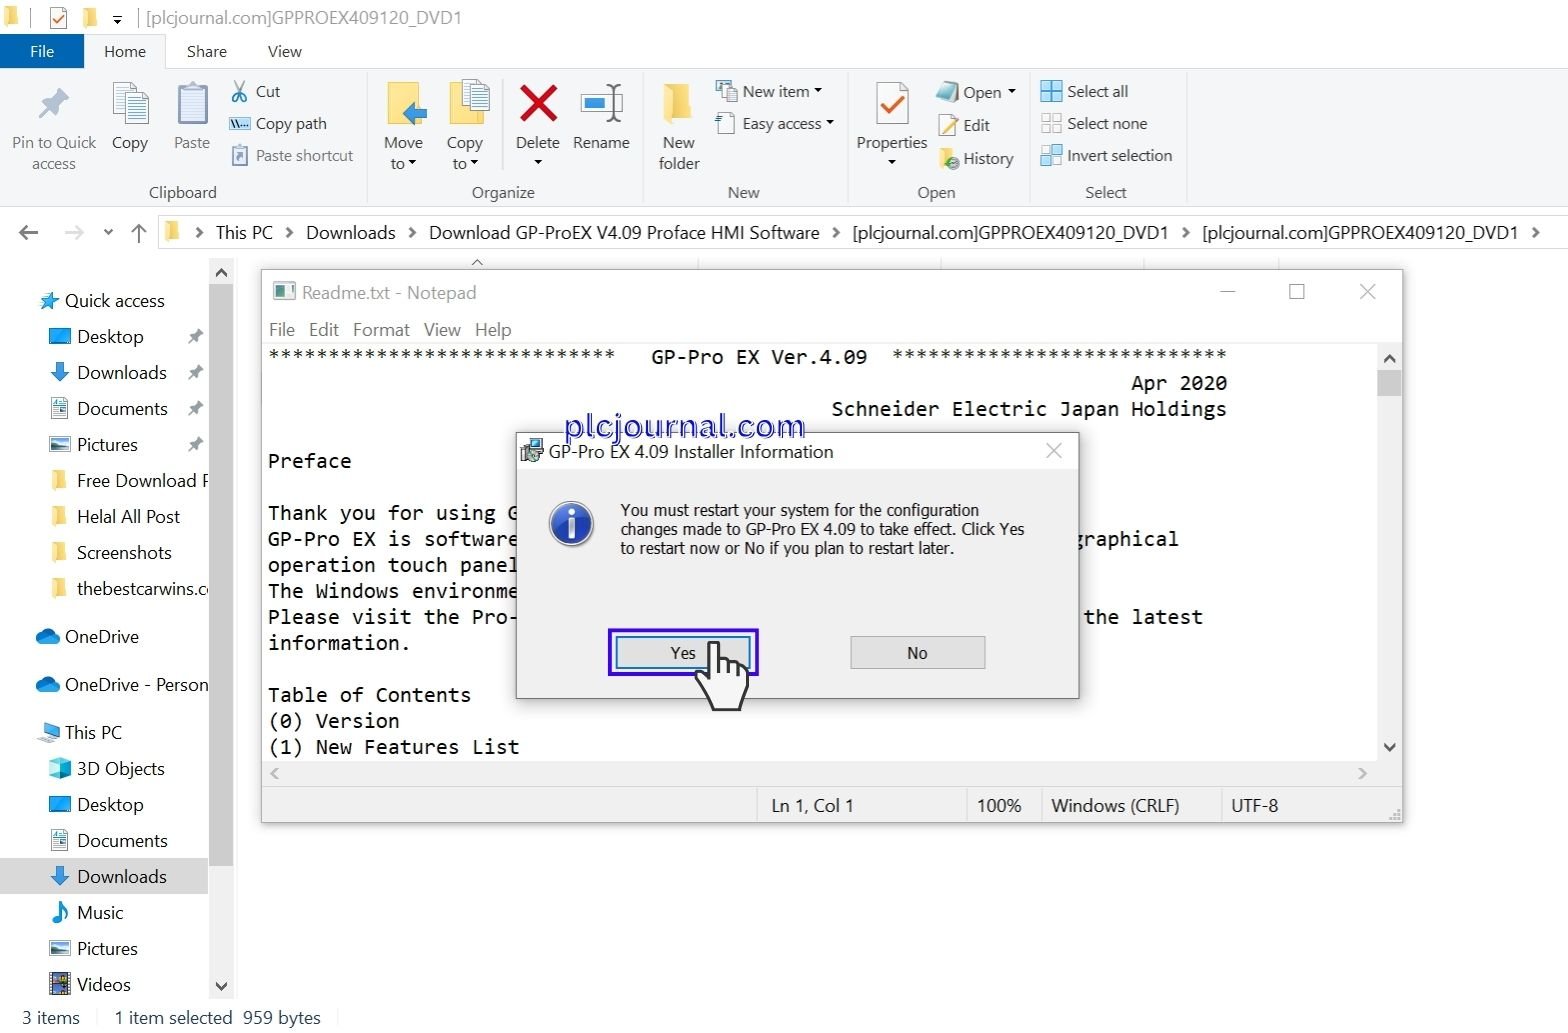The width and height of the screenshot is (1568, 1033).
Task: Select Screenshots folder in Quick access
Action: 124,553
